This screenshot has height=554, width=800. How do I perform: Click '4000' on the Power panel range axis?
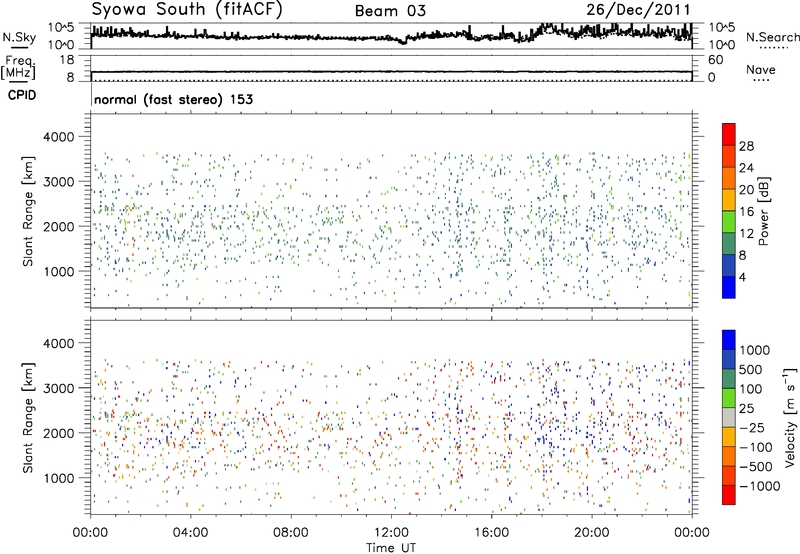(58, 137)
